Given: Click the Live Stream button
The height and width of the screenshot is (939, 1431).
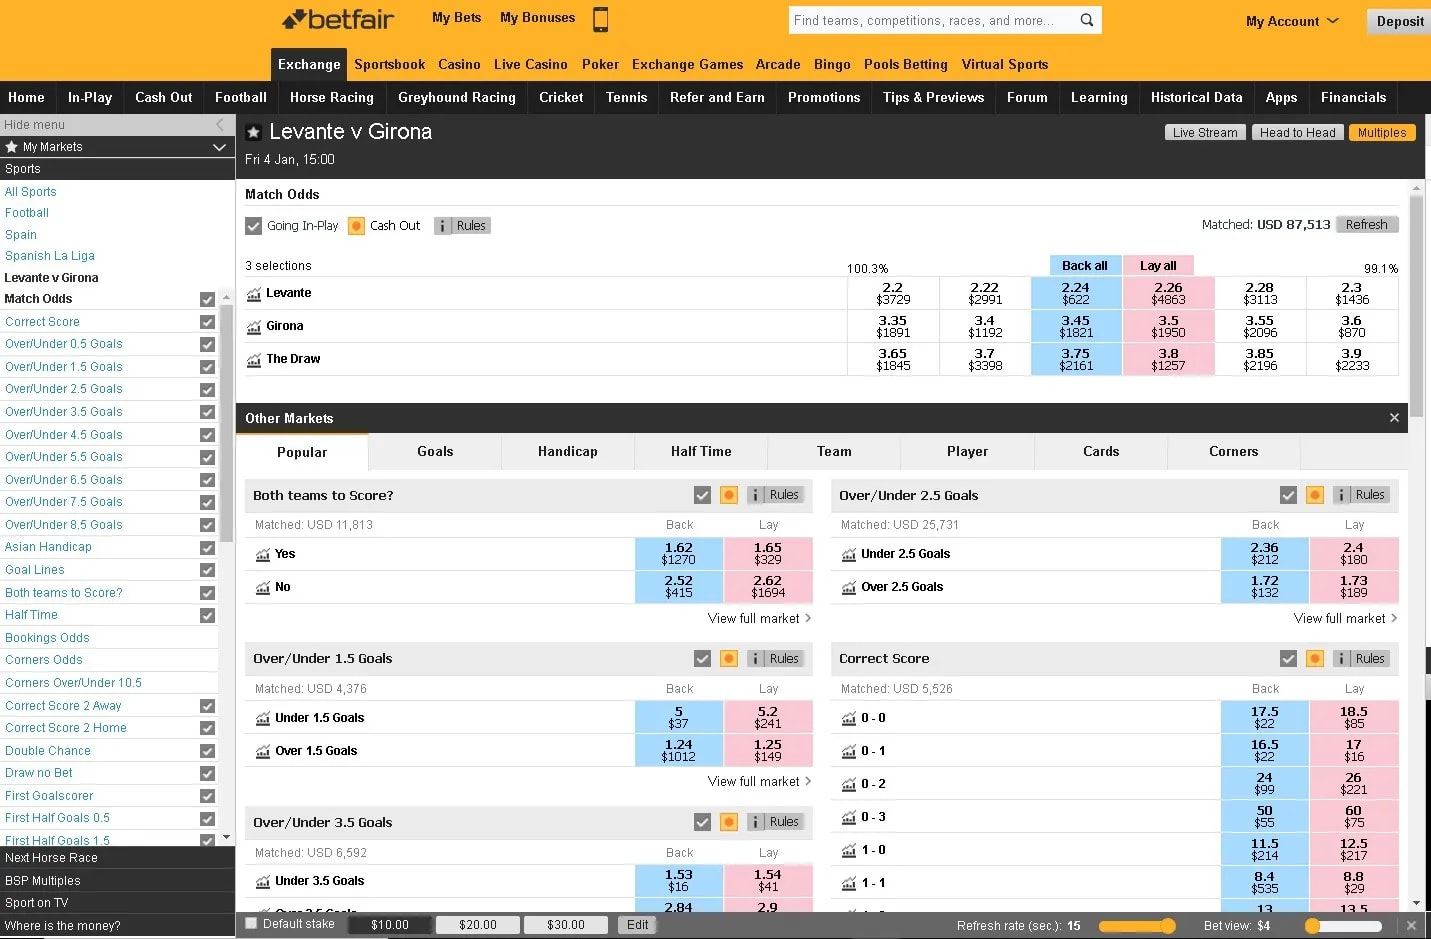Looking at the screenshot, I should [1205, 132].
